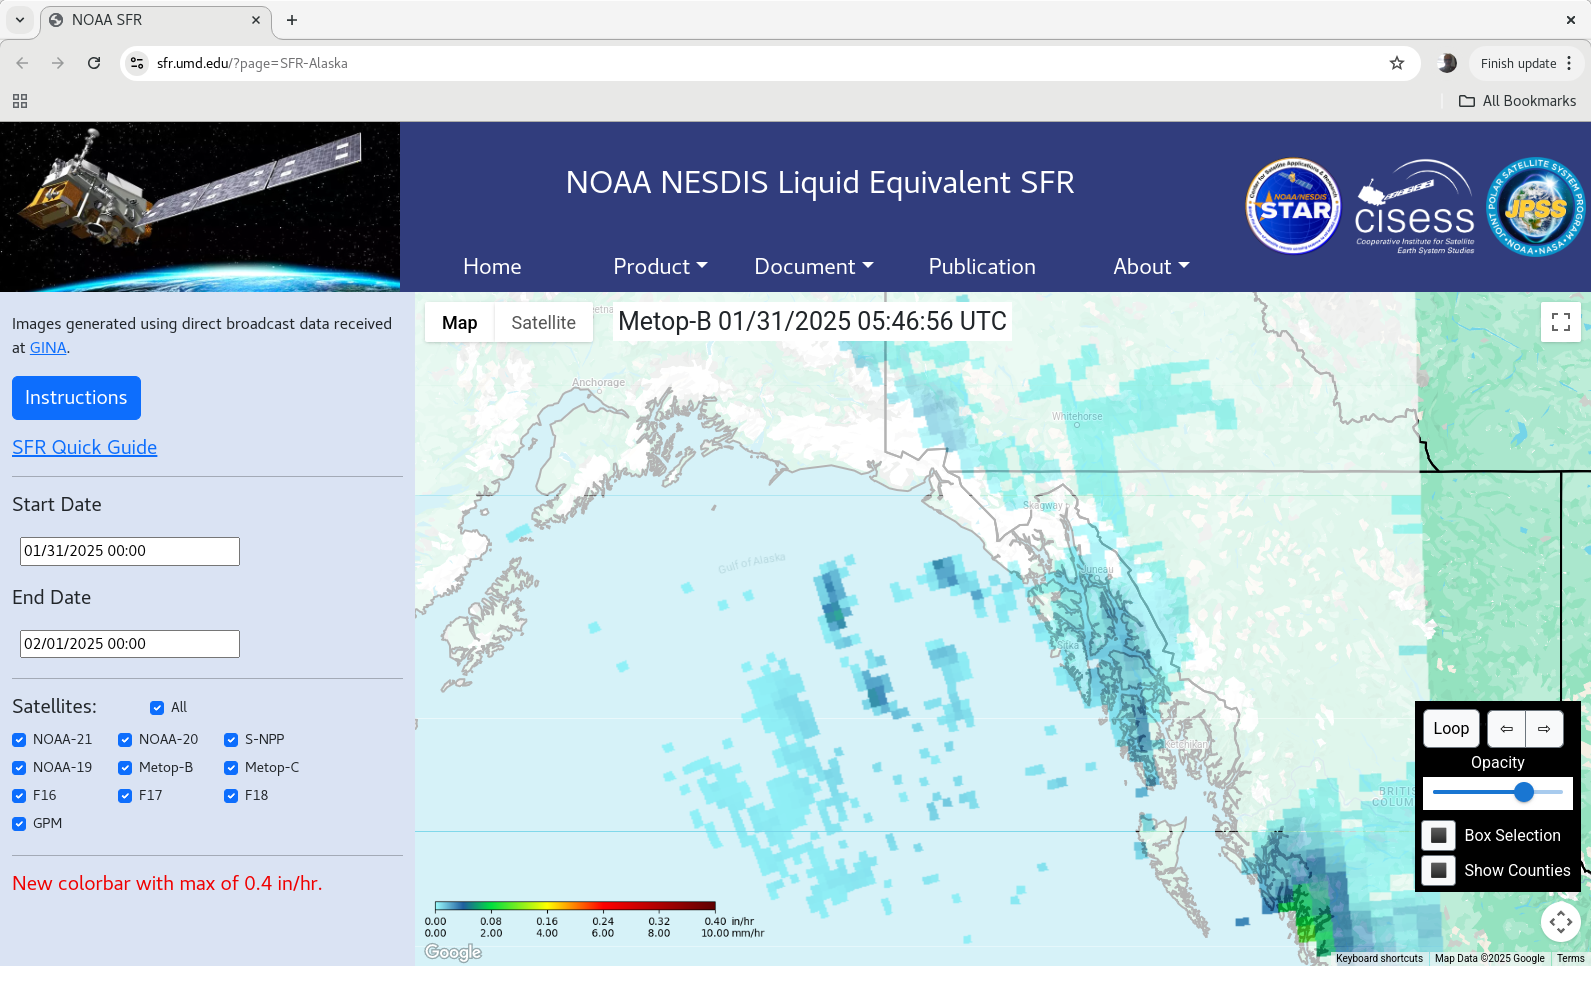The width and height of the screenshot is (1591, 981).
Task: Uncheck the NOAA-20 checkbox
Action: pyautogui.click(x=125, y=740)
